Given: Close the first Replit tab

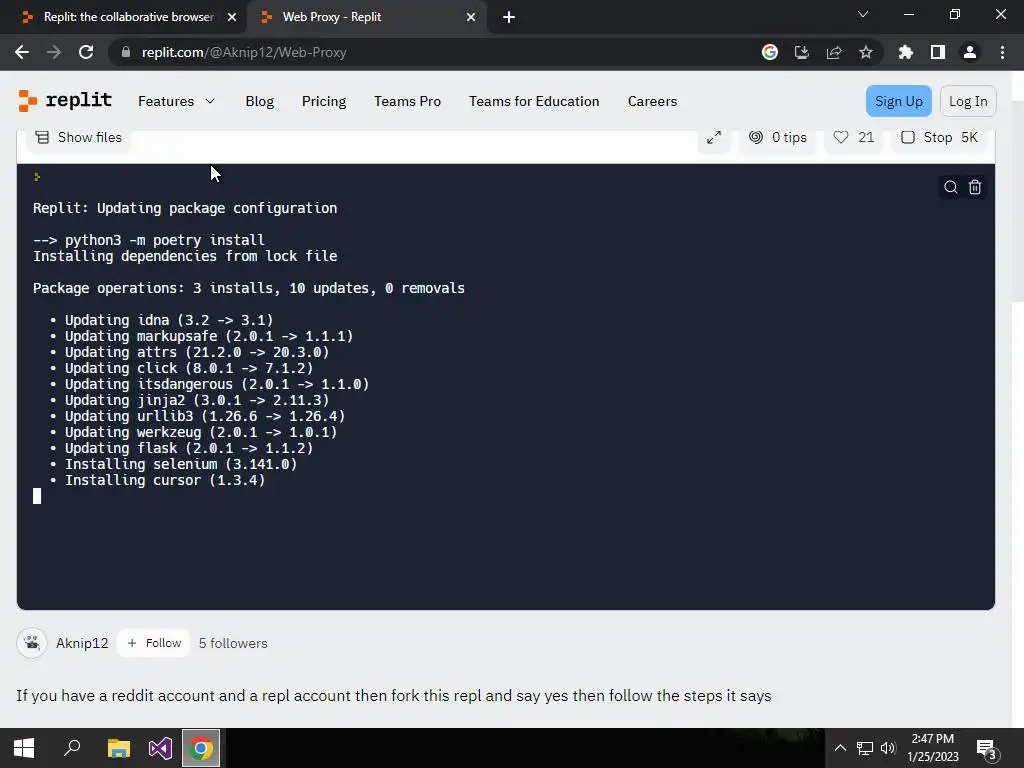Looking at the screenshot, I should tap(231, 17).
